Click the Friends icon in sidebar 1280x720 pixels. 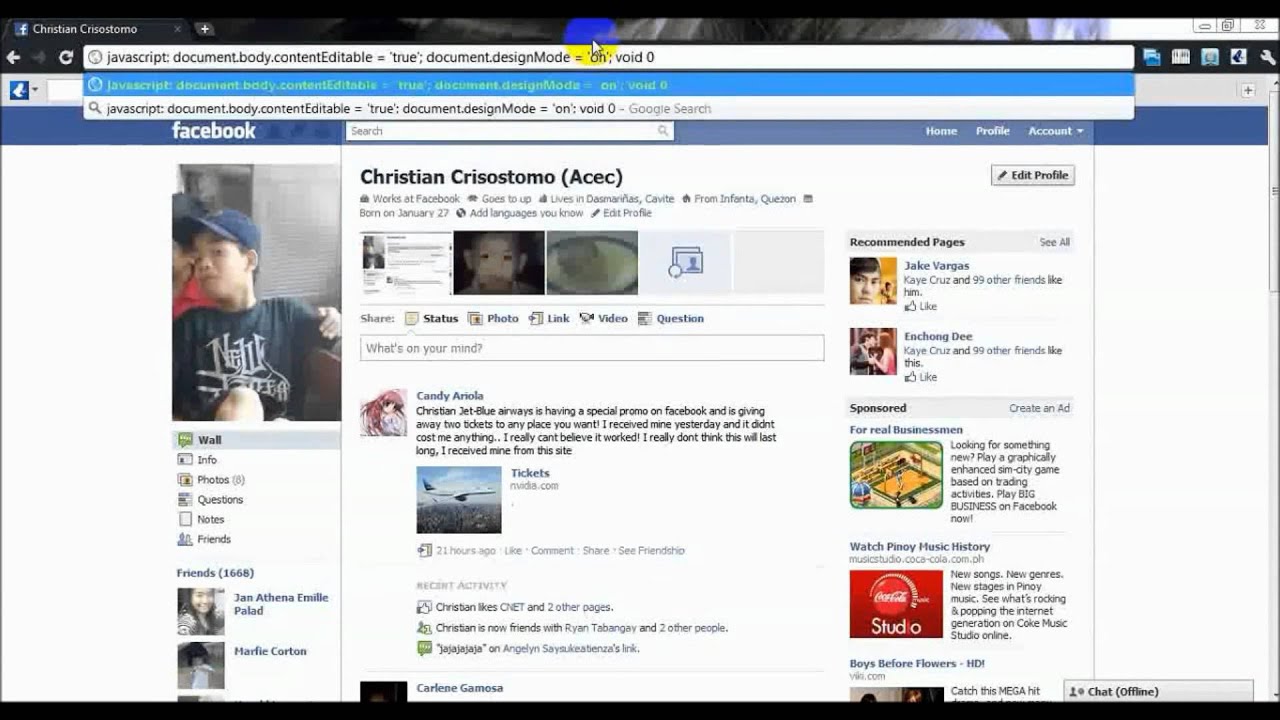click(x=185, y=539)
